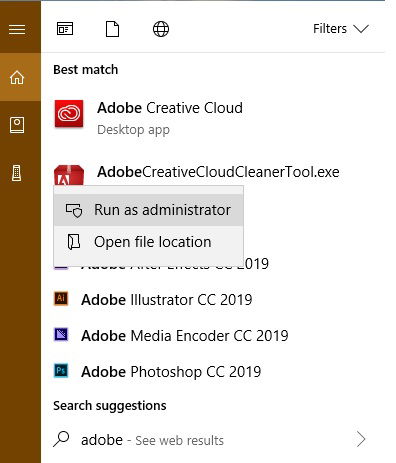The width and height of the screenshot is (396, 463).
Task: Click the Adobe Creative Cloud red icon
Action: coord(69,114)
